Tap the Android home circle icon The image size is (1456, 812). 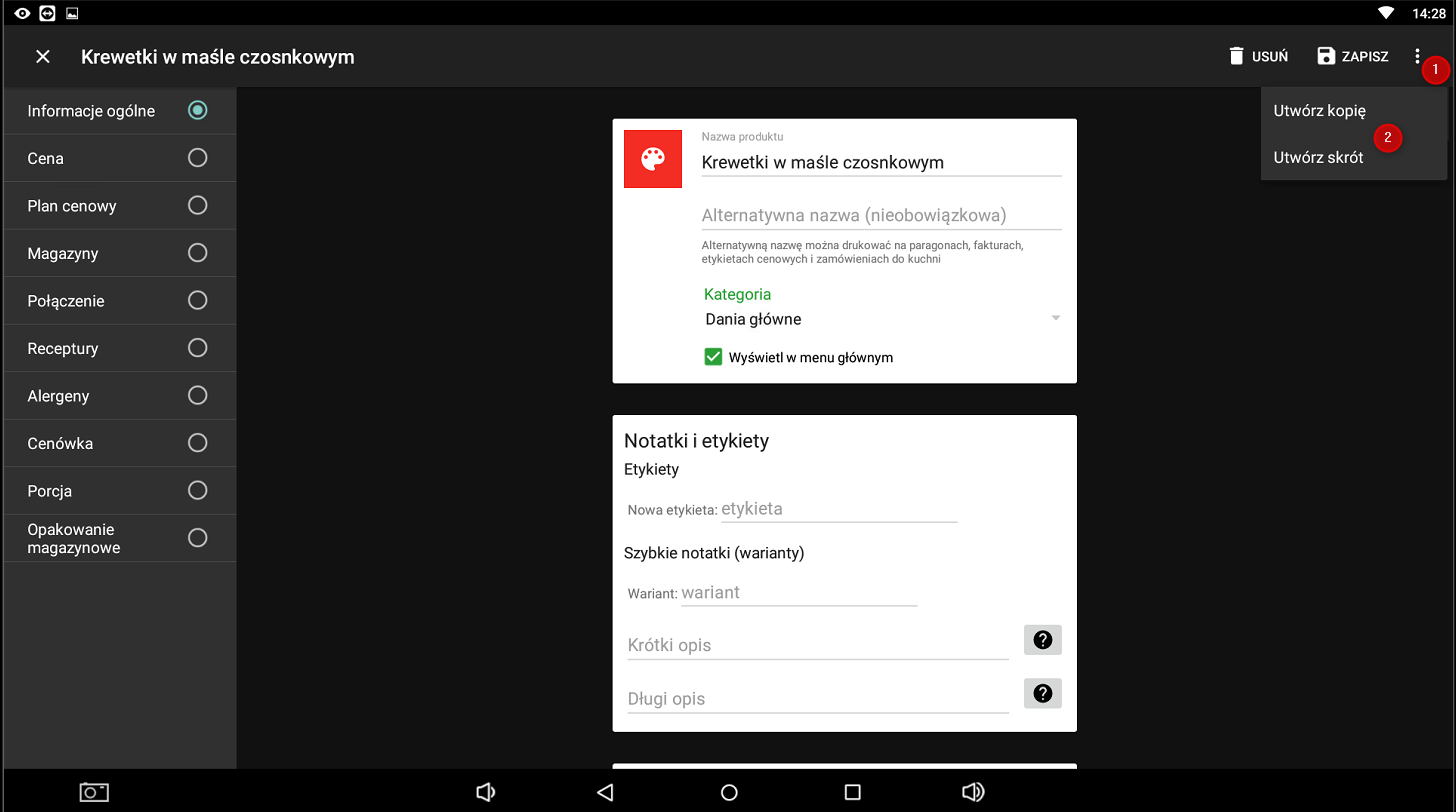729,792
